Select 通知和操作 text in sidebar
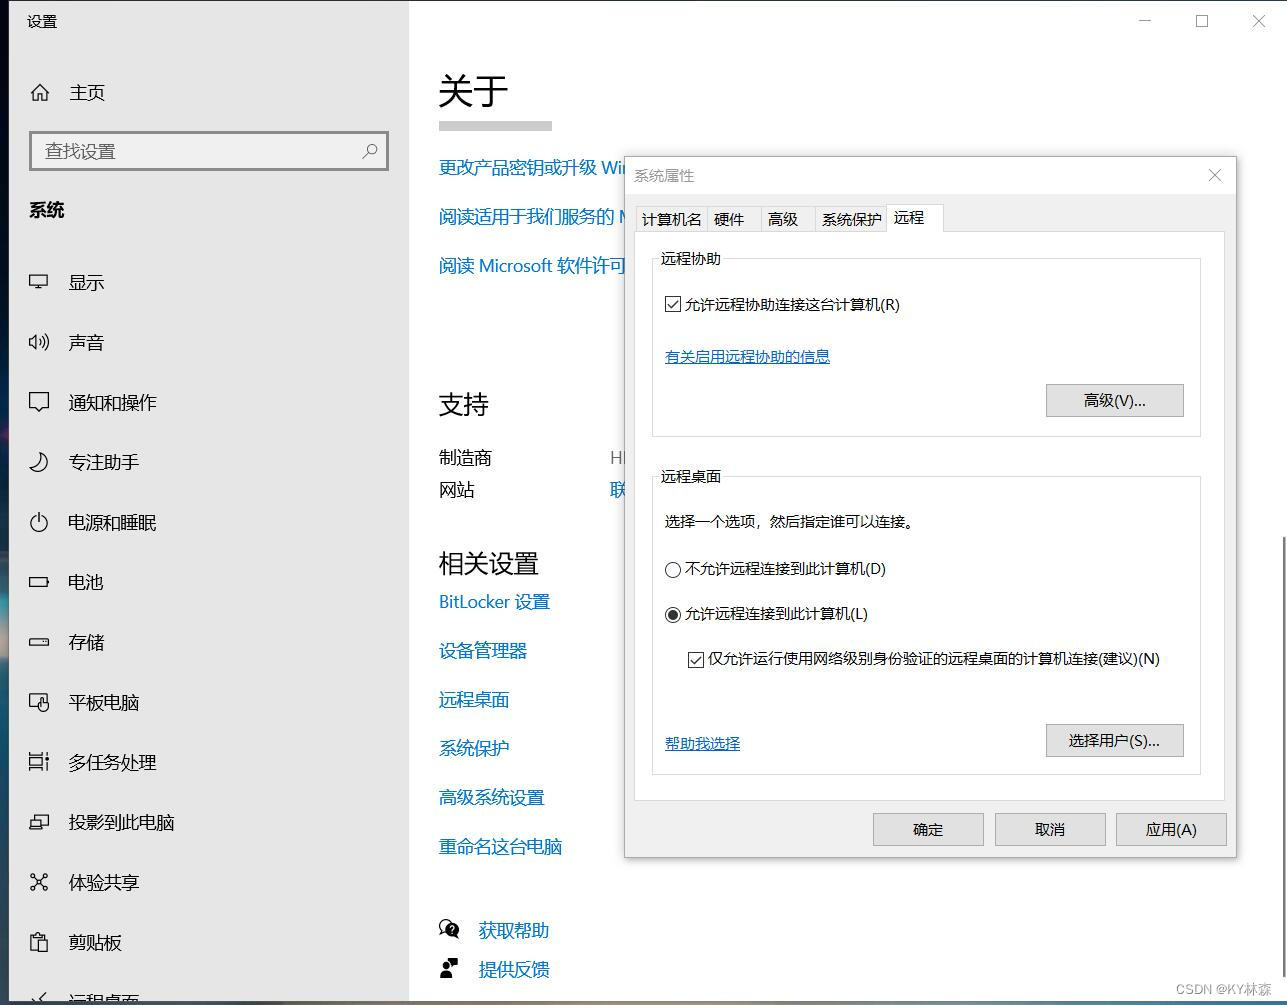The width and height of the screenshot is (1287, 1005). click(112, 402)
